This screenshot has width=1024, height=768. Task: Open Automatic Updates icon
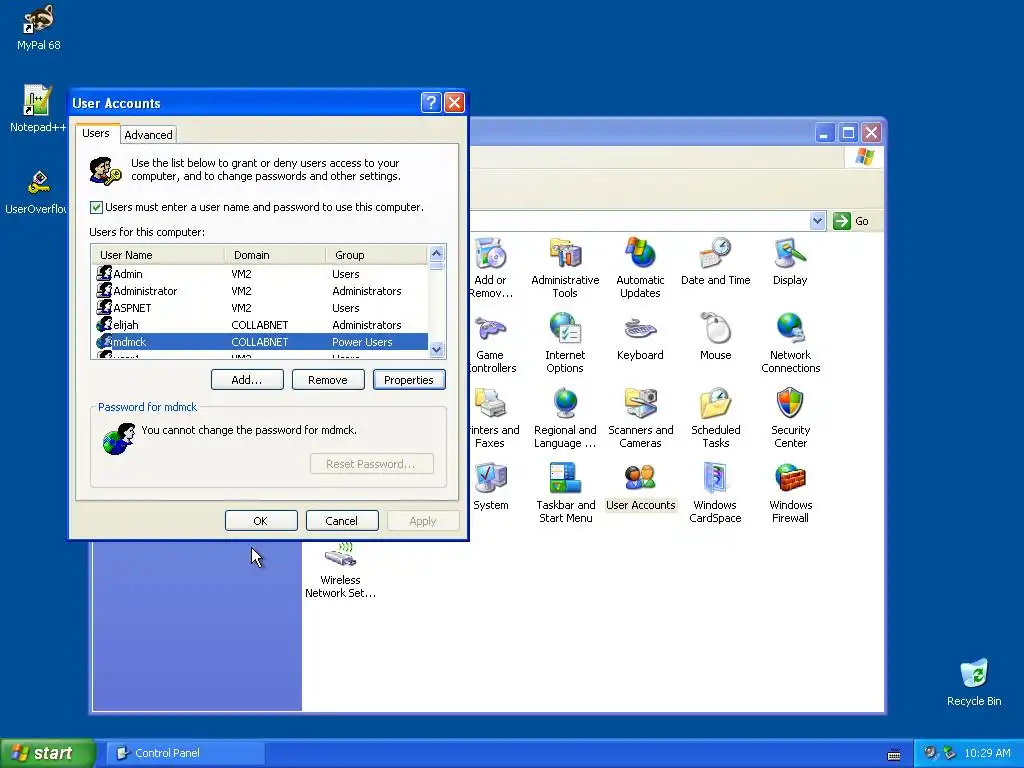coord(640,268)
